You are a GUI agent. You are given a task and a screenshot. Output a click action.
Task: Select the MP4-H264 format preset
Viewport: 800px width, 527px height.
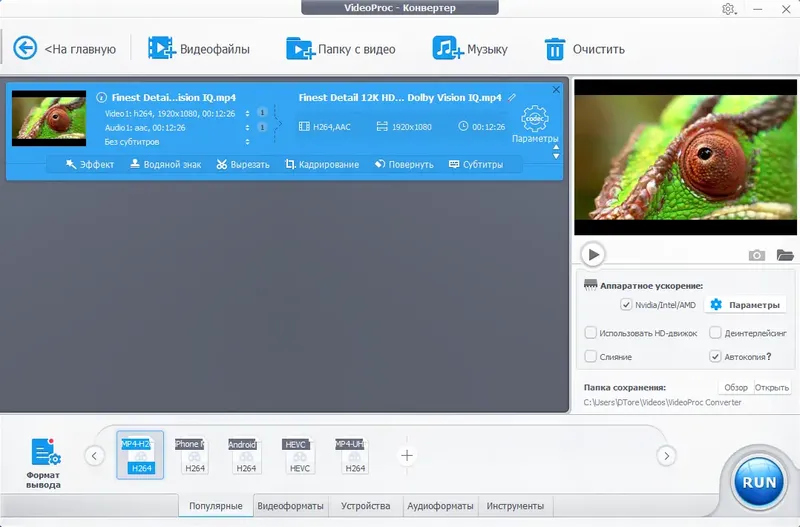[x=140, y=455]
